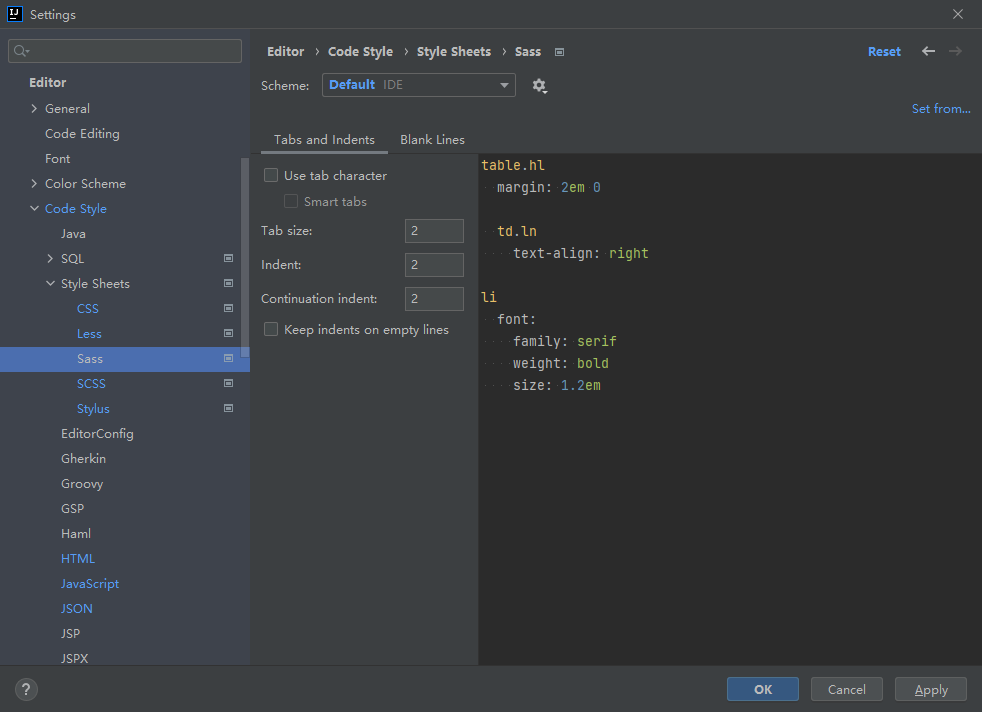
Task: Expand the Color Scheme tree node
Action: [34, 183]
